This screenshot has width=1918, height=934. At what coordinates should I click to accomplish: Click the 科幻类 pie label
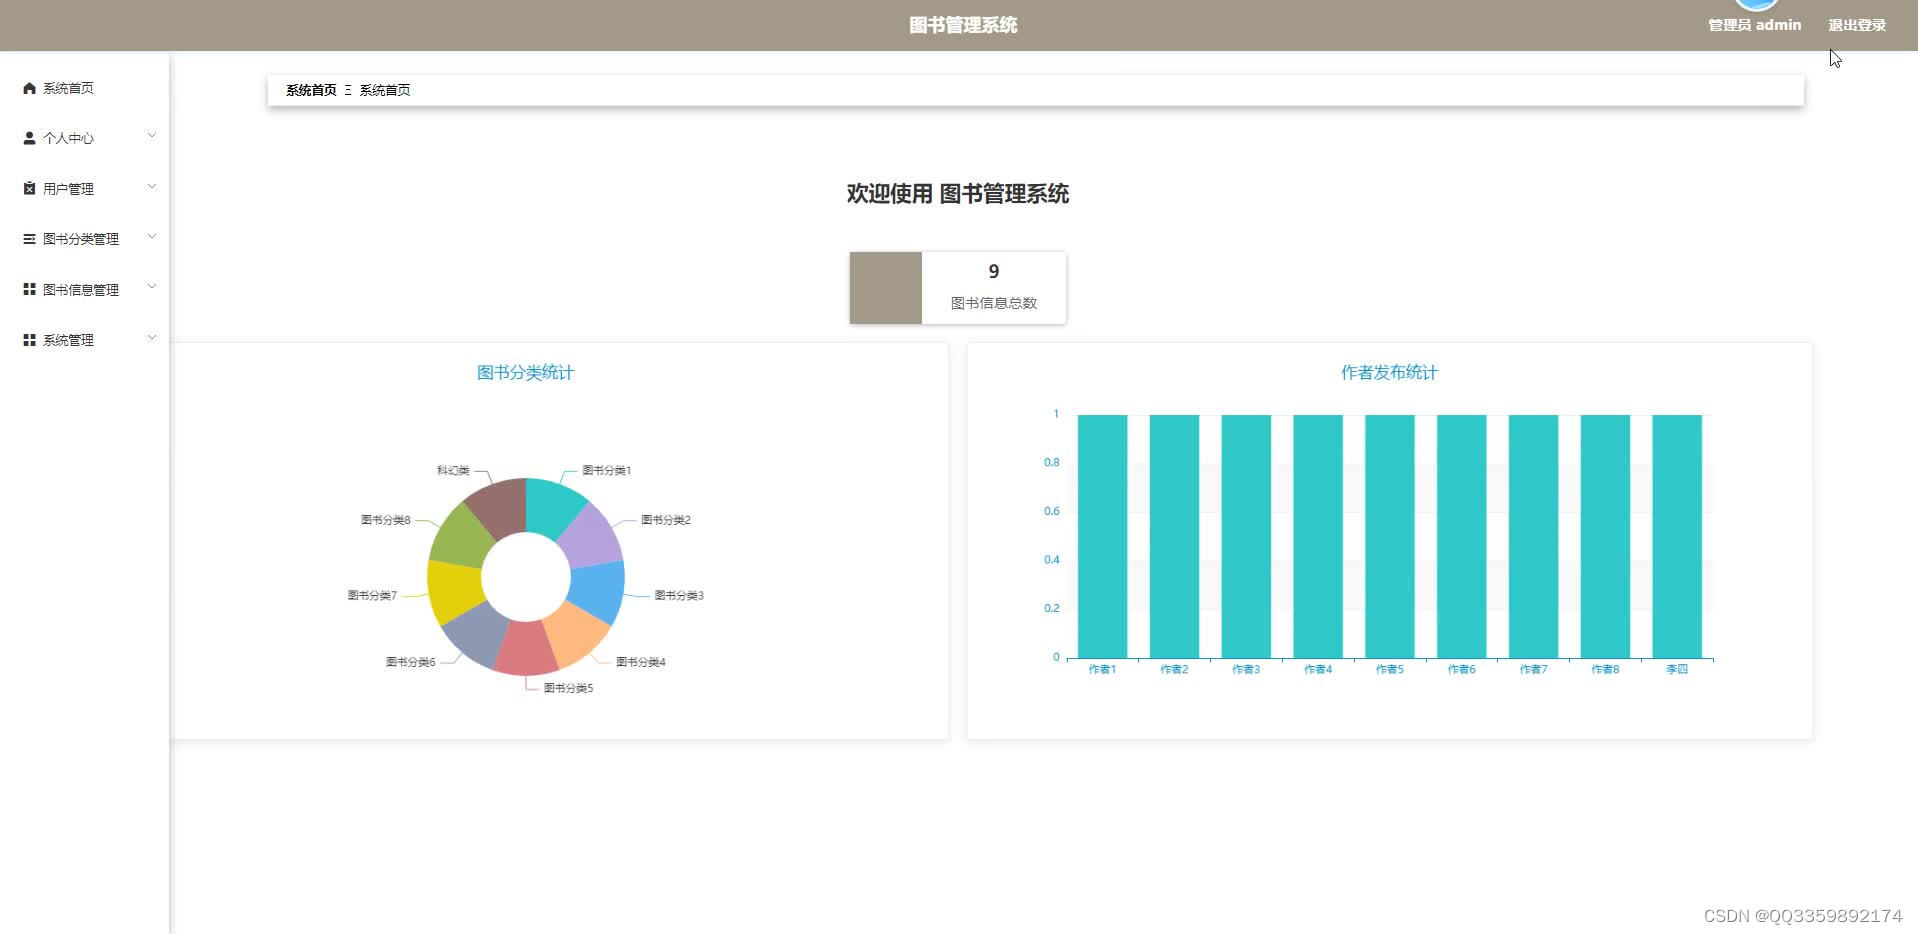[x=453, y=470]
